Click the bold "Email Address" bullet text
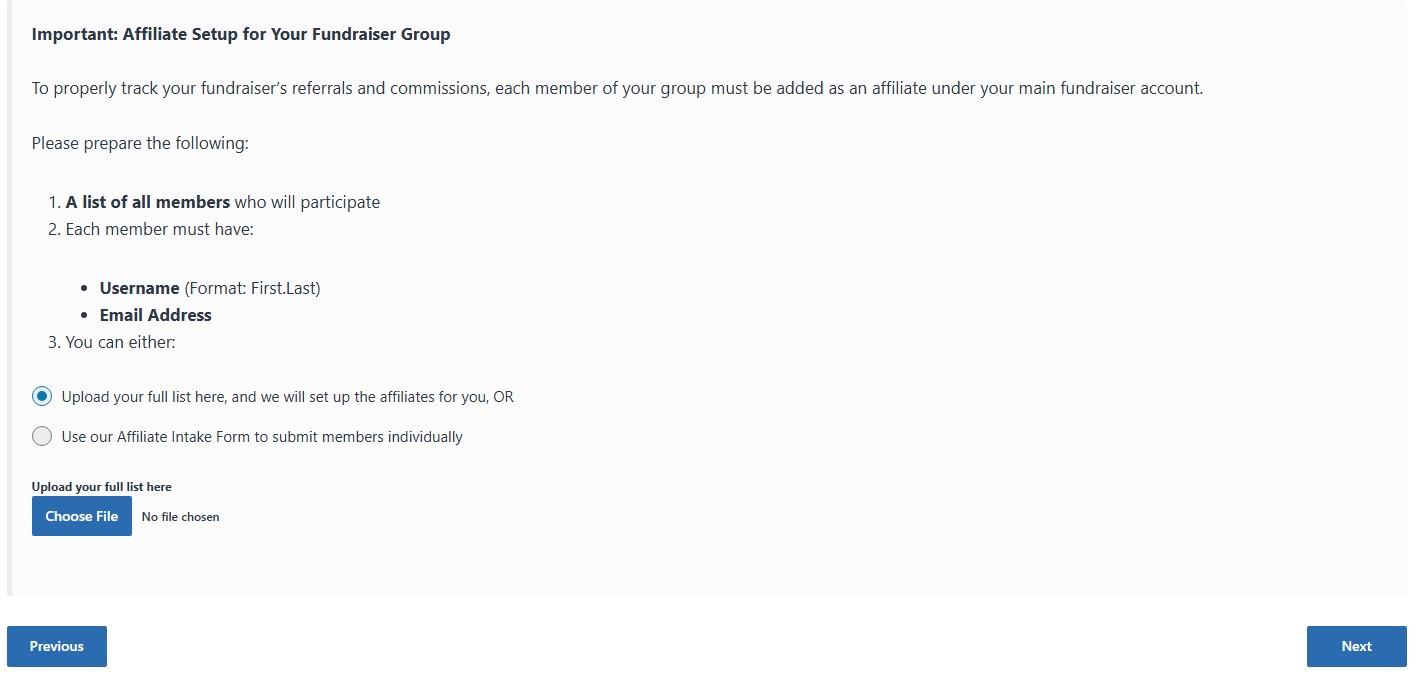This screenshot has height=678, width=1428. click(156, 315)
